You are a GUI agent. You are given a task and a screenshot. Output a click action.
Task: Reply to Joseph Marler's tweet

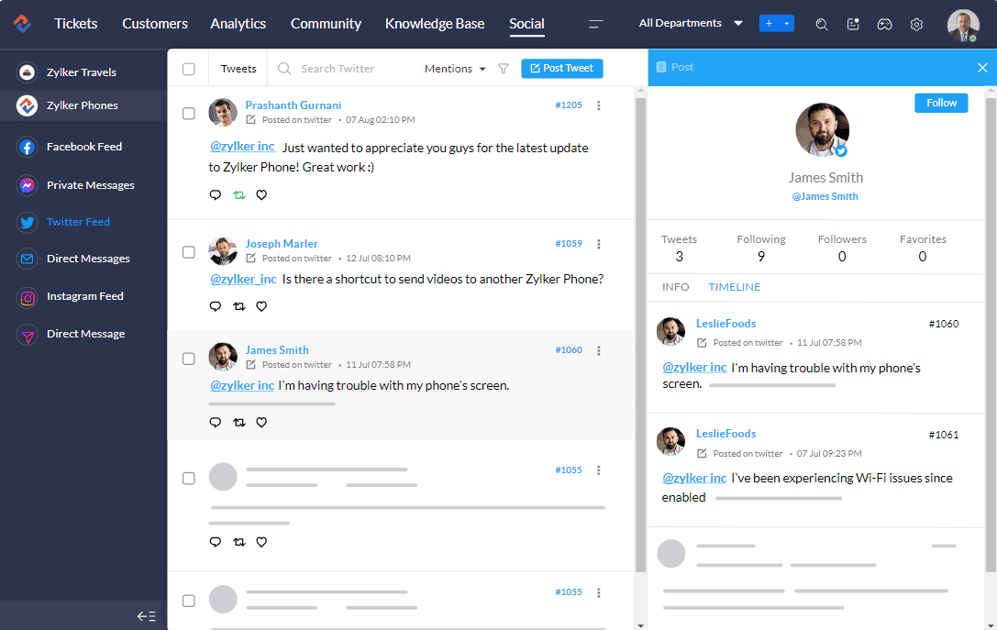216,306
